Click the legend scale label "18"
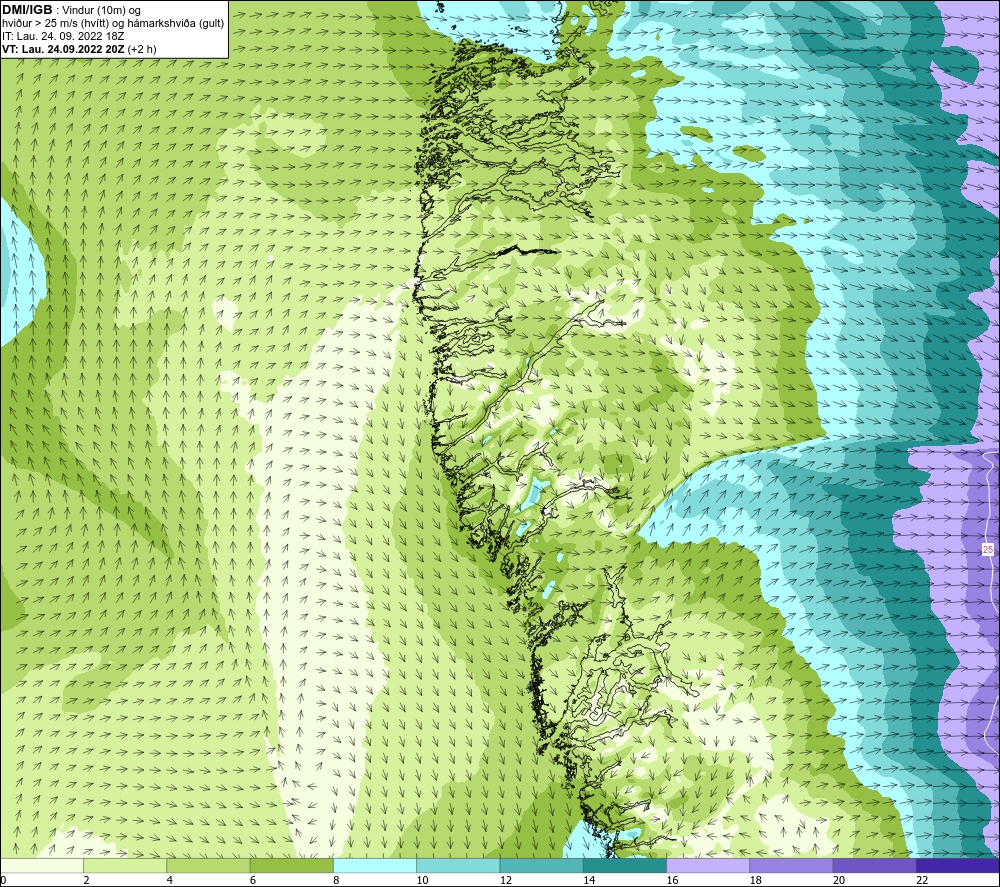Image resolution: width=1000 pixels, height=887 pixels. tap(756, 880)
